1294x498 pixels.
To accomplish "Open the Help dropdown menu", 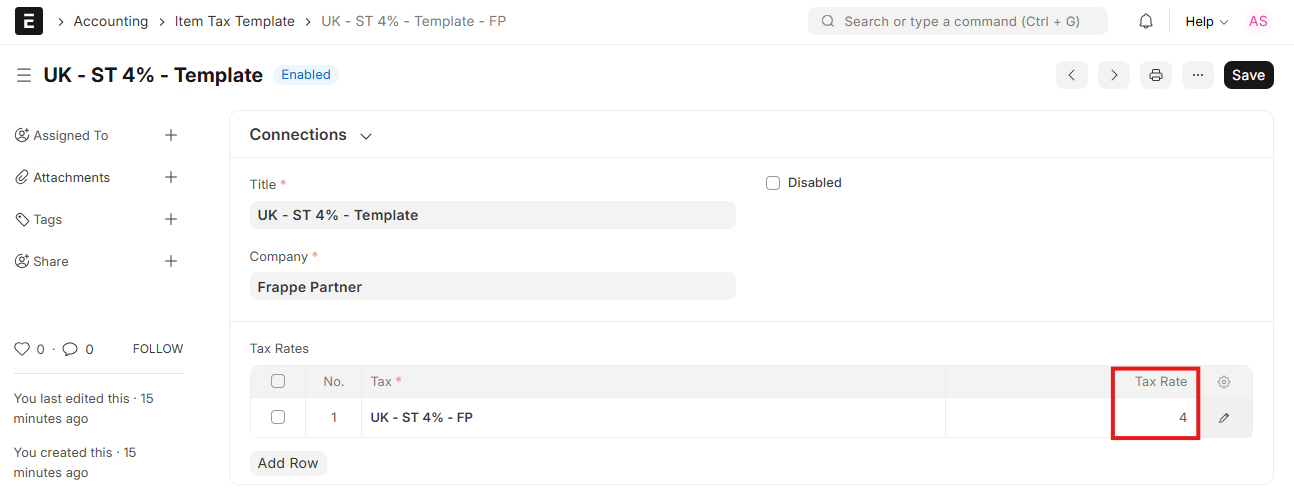I will pos(1206,21).
